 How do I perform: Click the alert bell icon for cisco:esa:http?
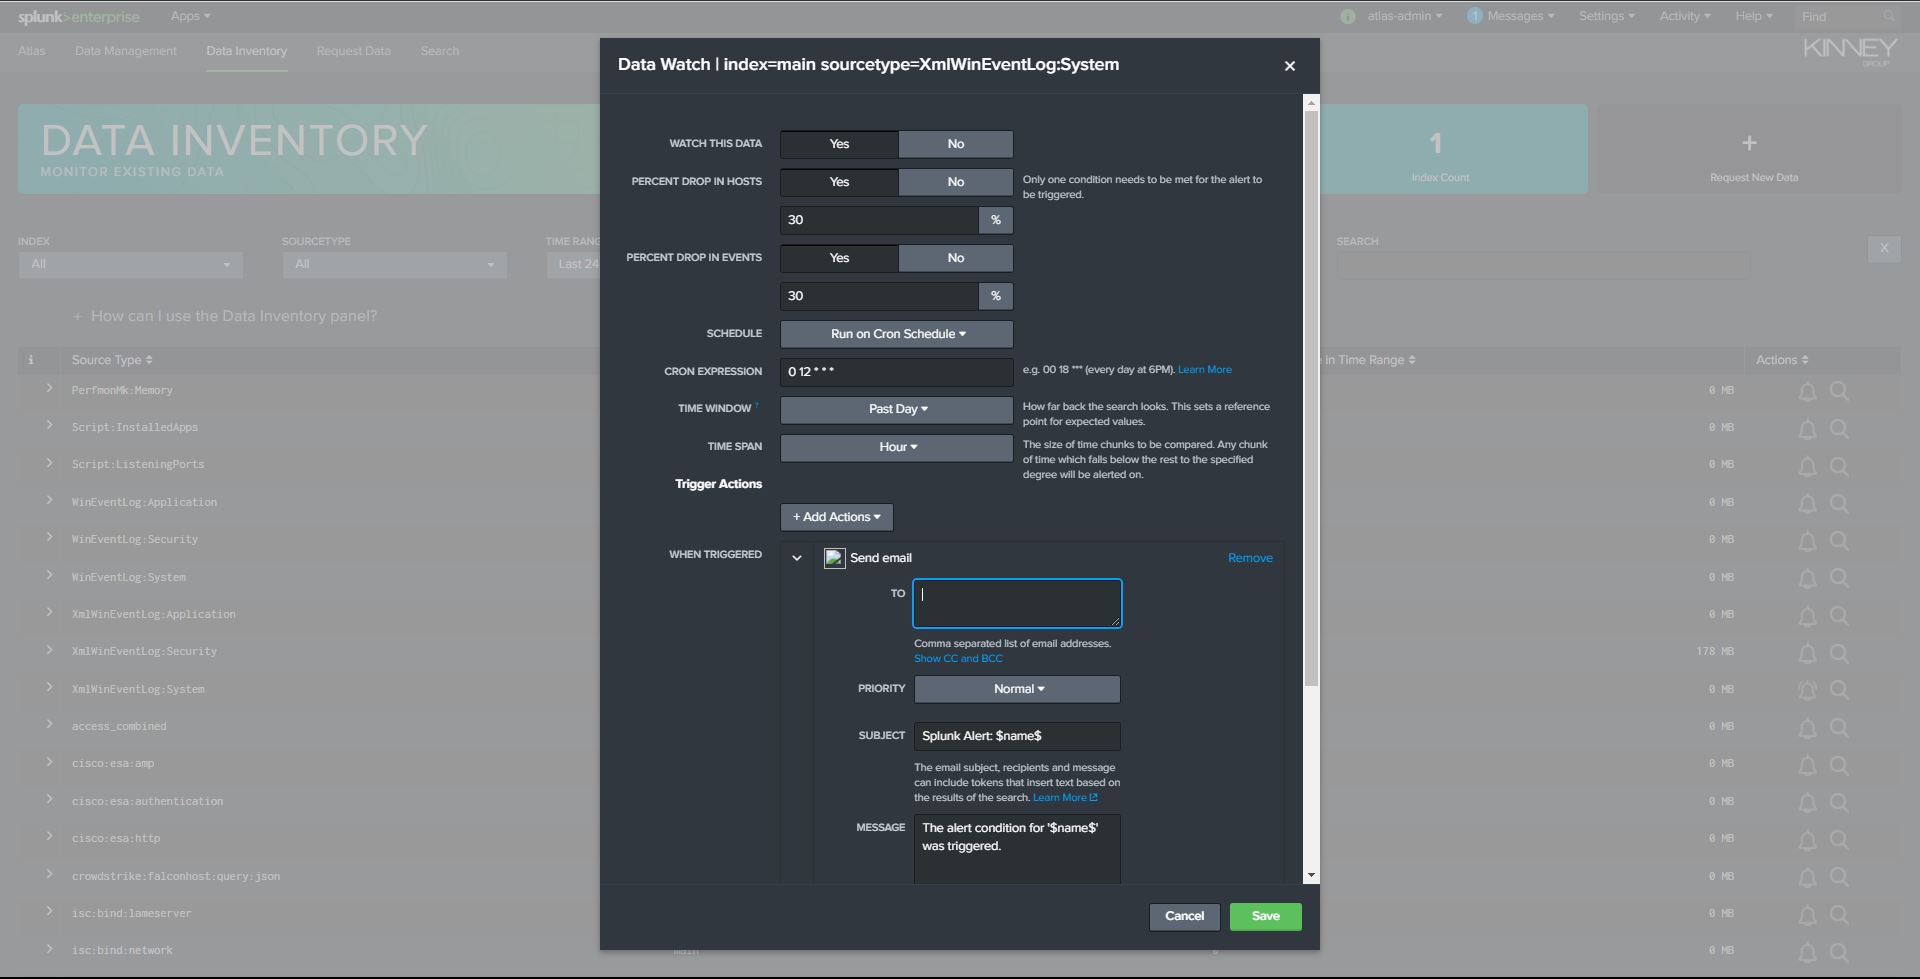[x=1807, y=840]
